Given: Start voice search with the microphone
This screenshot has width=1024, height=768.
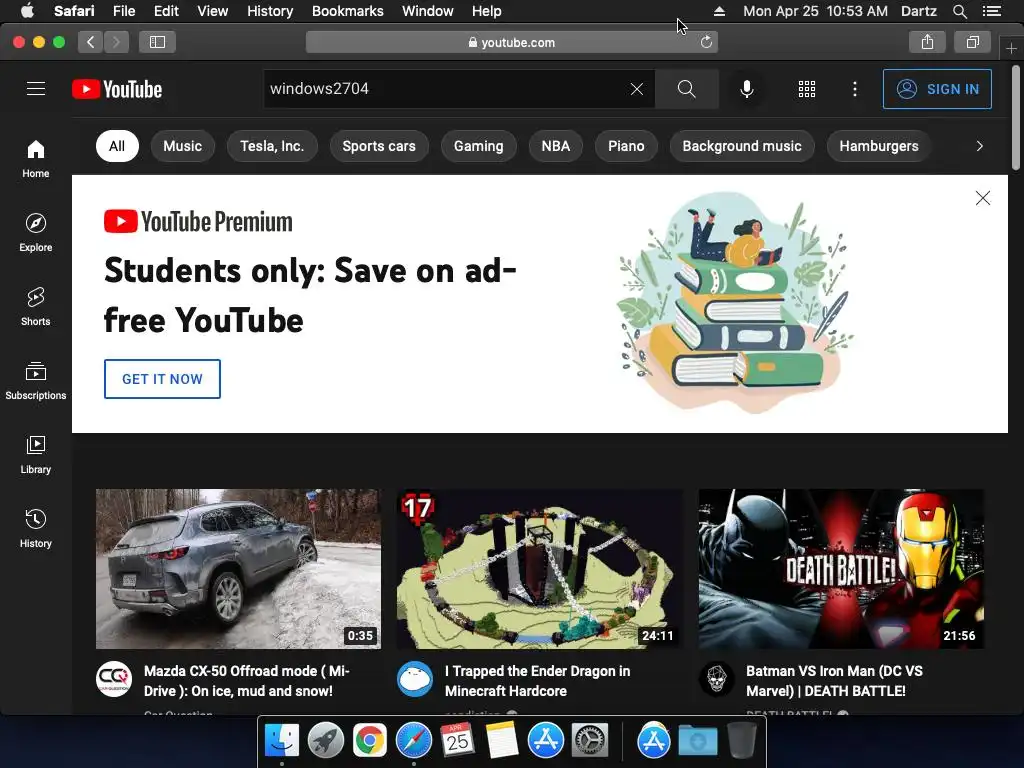Looking at the screenshot, I should pos(746,89).
